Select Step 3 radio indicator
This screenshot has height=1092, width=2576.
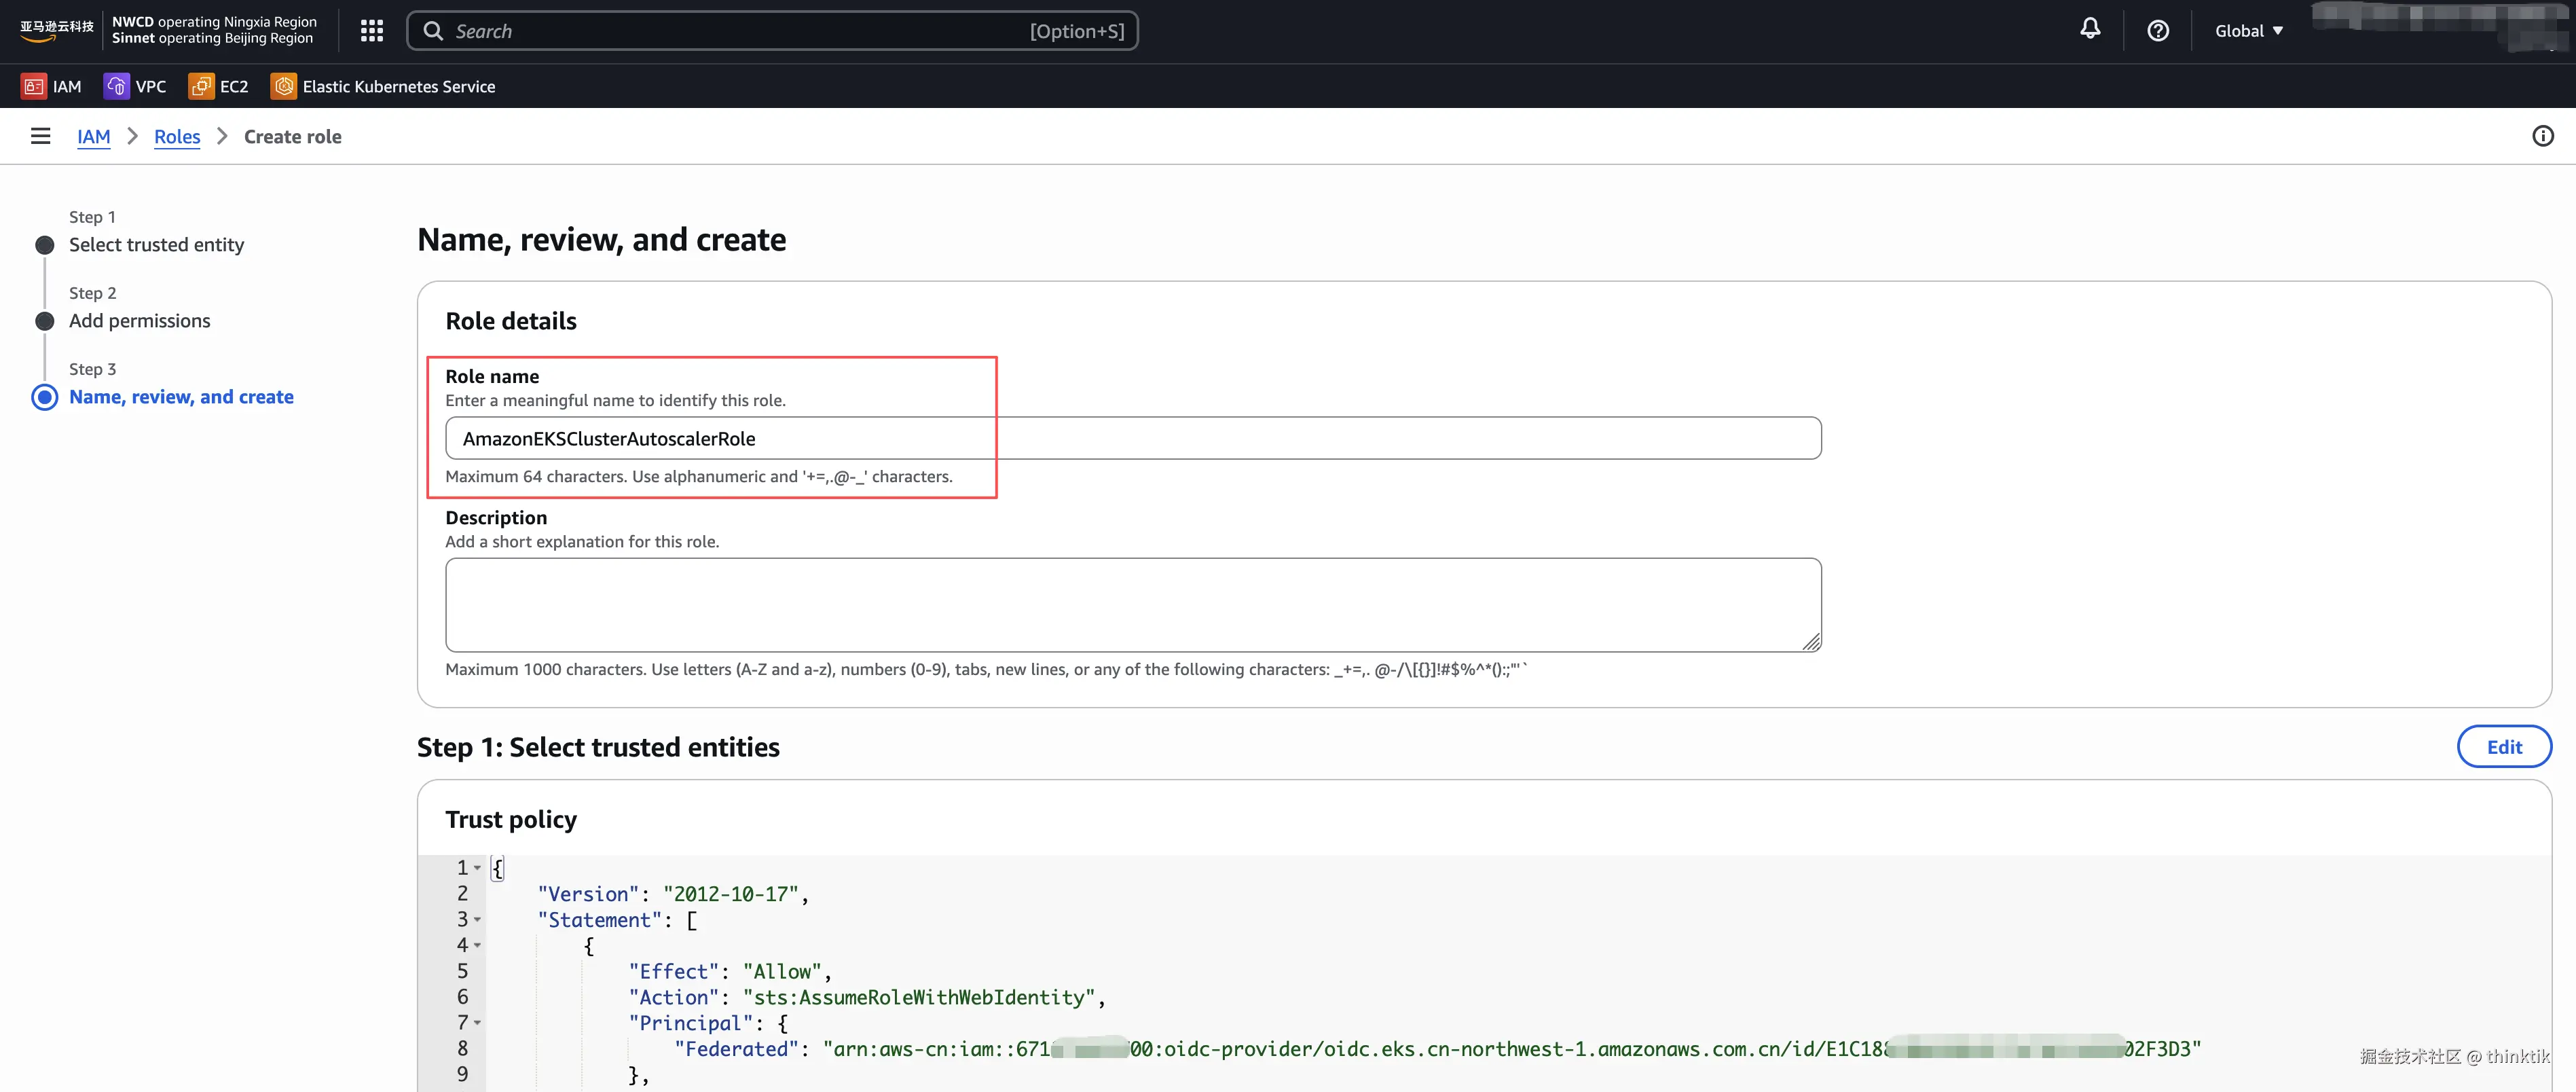click(x=45, y=397)
